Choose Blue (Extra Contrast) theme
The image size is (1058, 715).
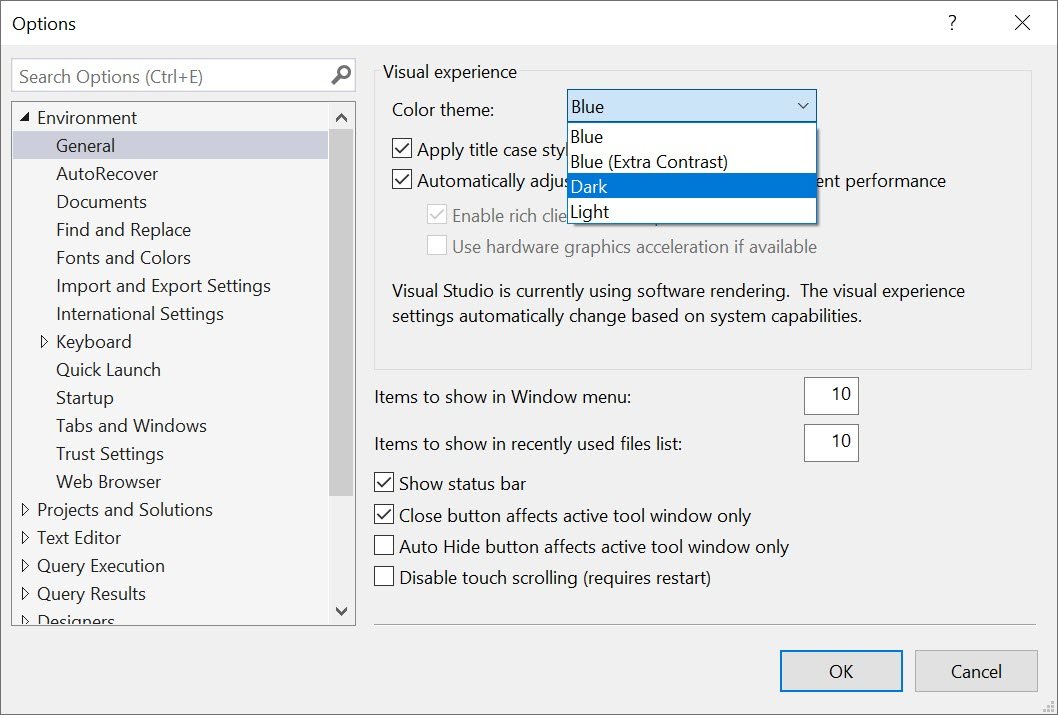click(x=692, y=161)
